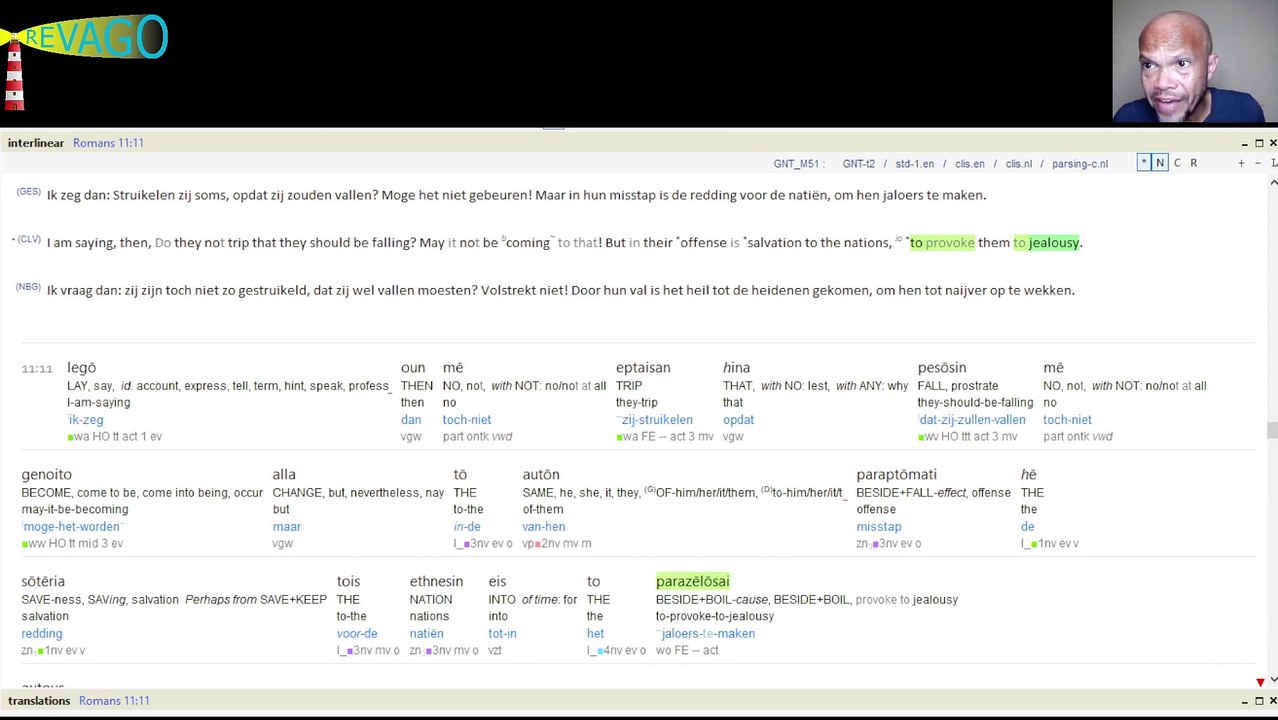Click the Greek word sōtēria

click(43, 582)
